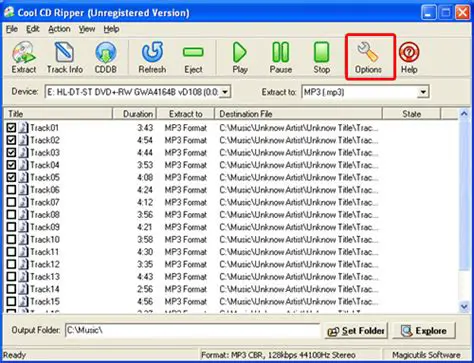Check the Track09 checkbox

pos(11,227)
